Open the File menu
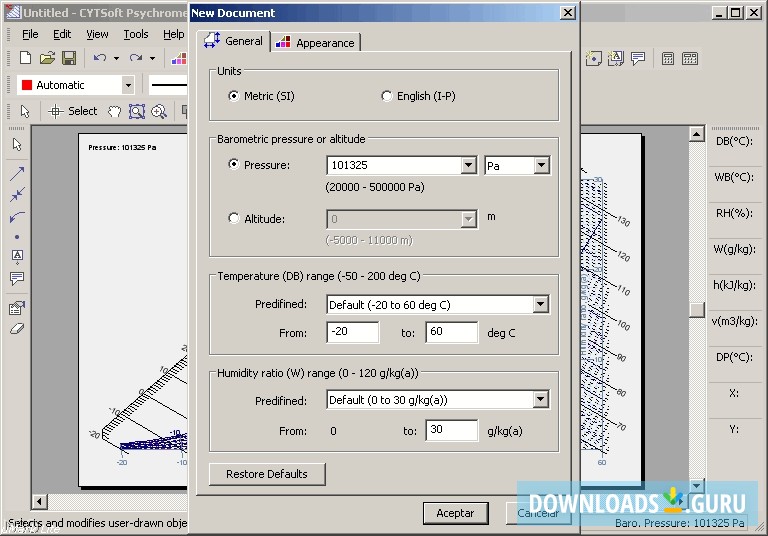Viewport: 768px width, 536px height. (x=30, y=34)
